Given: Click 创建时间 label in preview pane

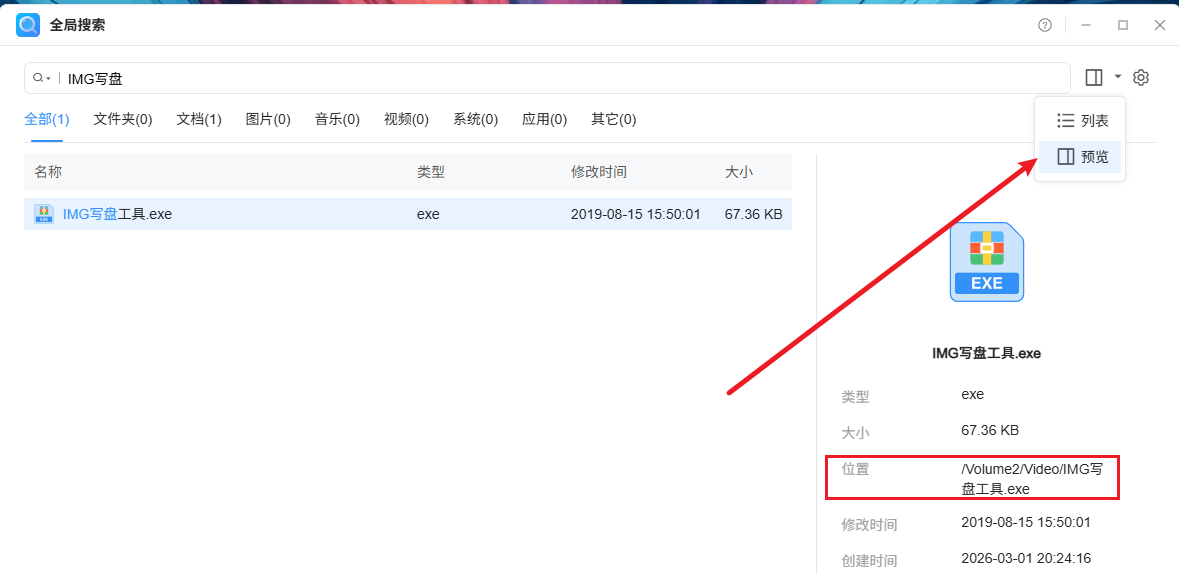Looking at the screenshot, I should coord(868,560).
